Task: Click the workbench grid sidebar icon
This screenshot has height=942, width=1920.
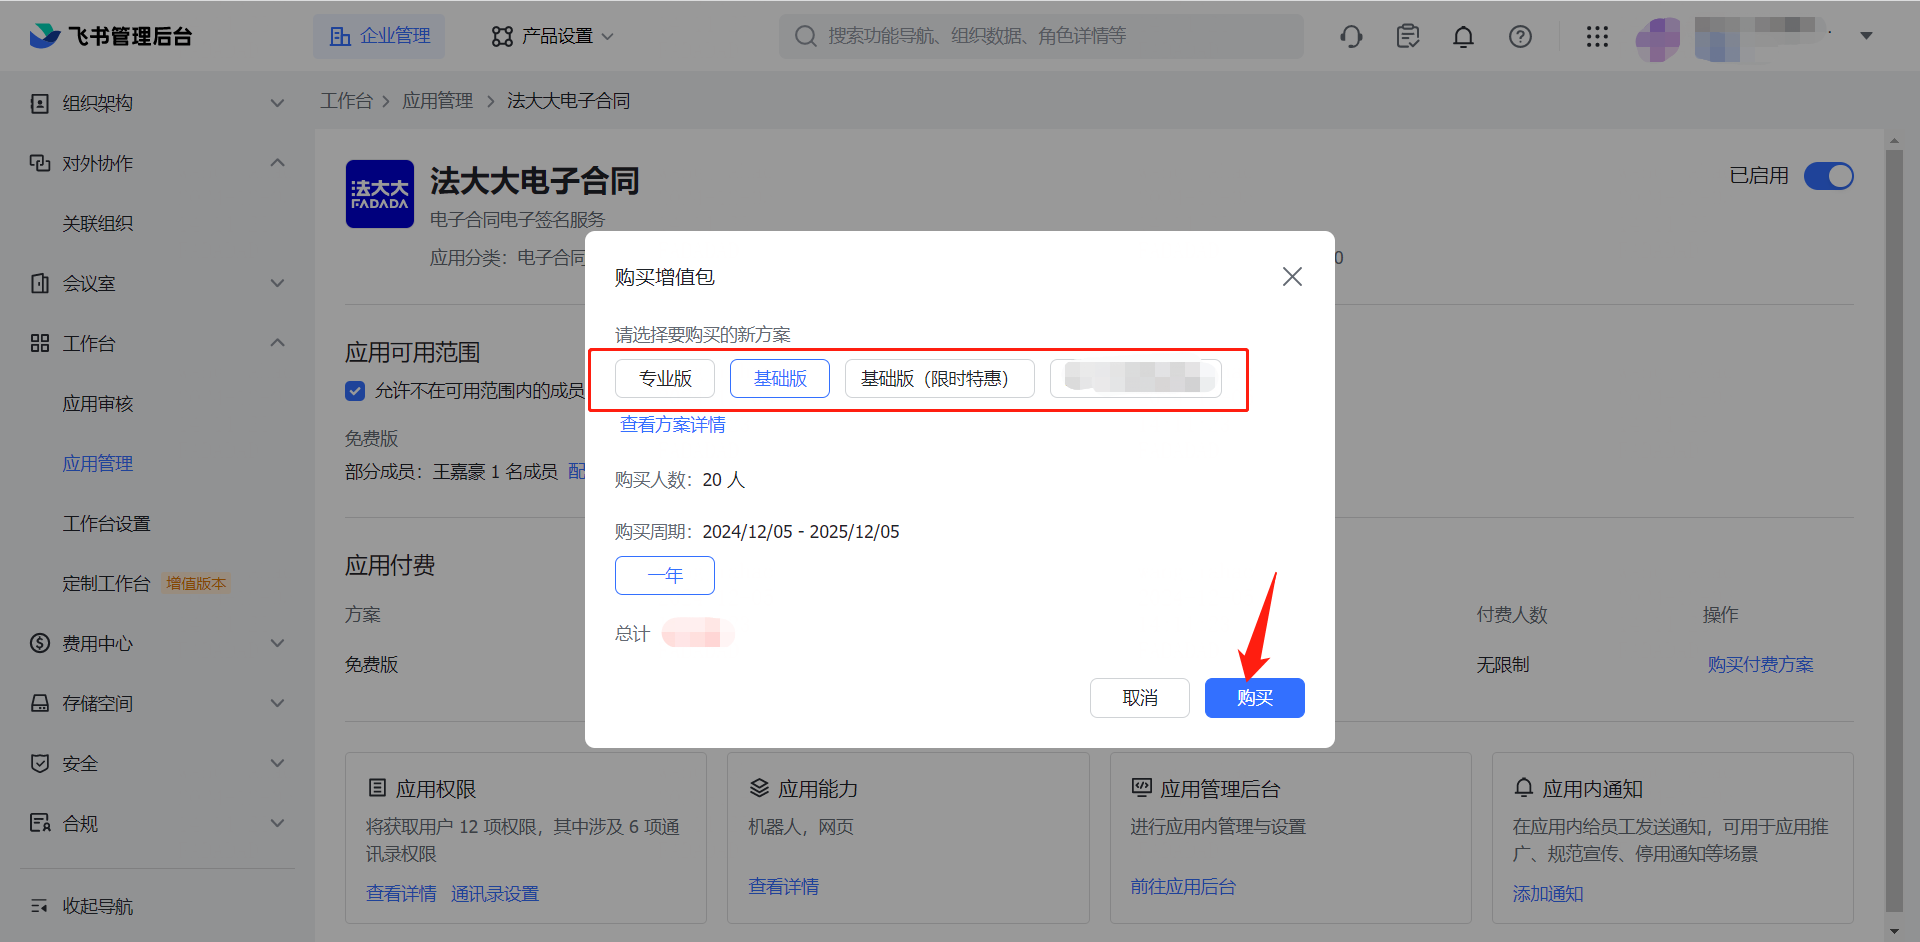Action: pyautogui.click(x=40, y=343)
